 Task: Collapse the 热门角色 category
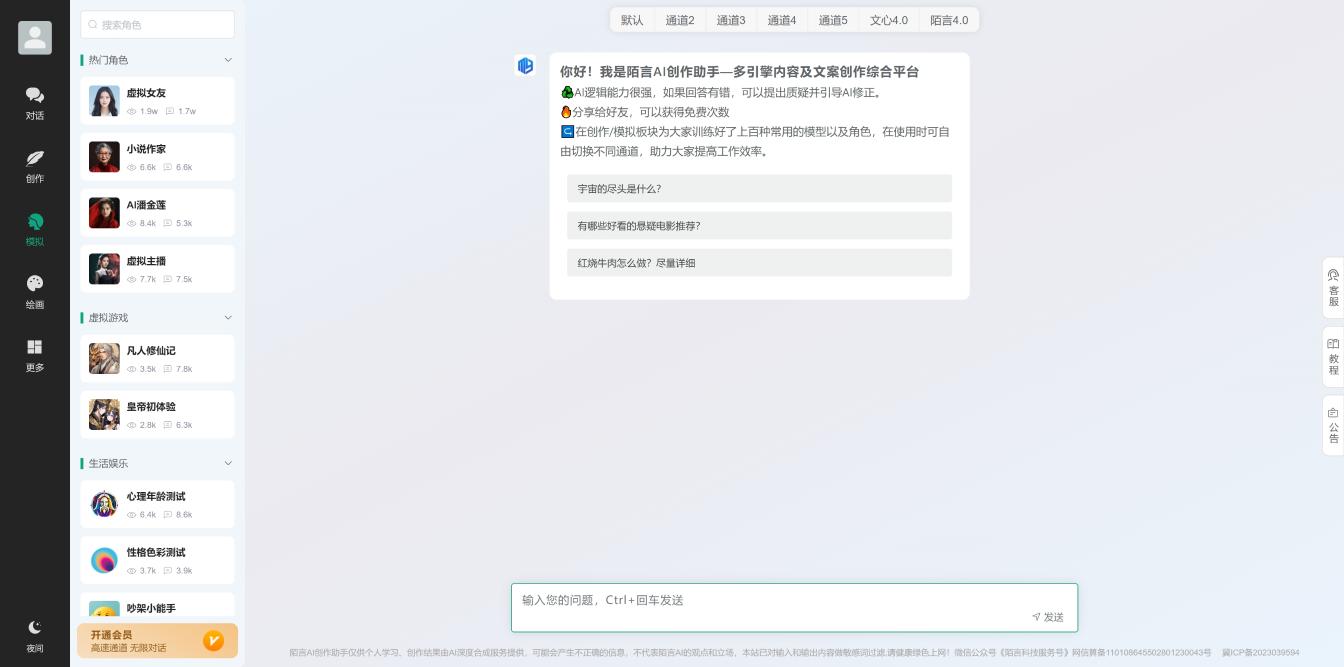pos(228,60)
